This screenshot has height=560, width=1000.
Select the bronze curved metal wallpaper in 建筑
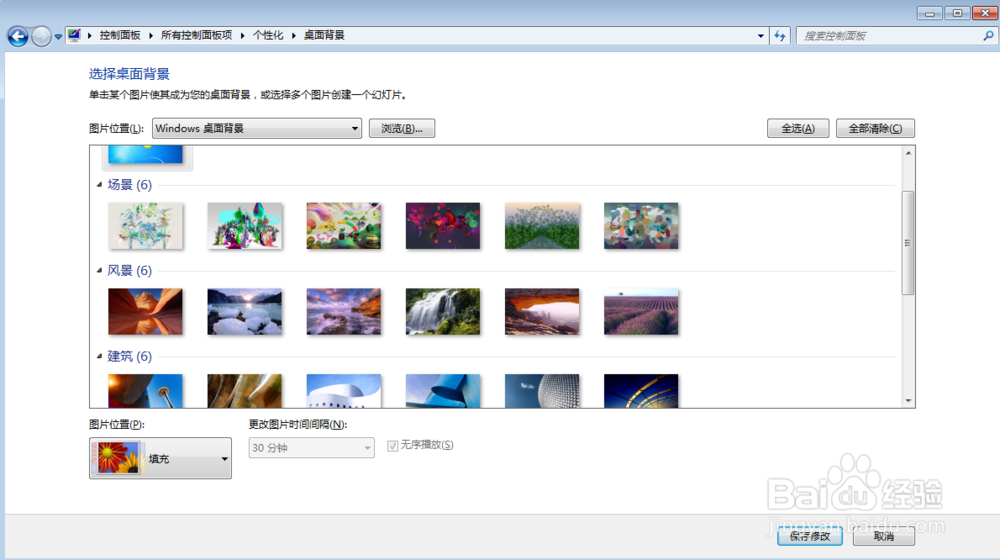click(x=244, y=391)
